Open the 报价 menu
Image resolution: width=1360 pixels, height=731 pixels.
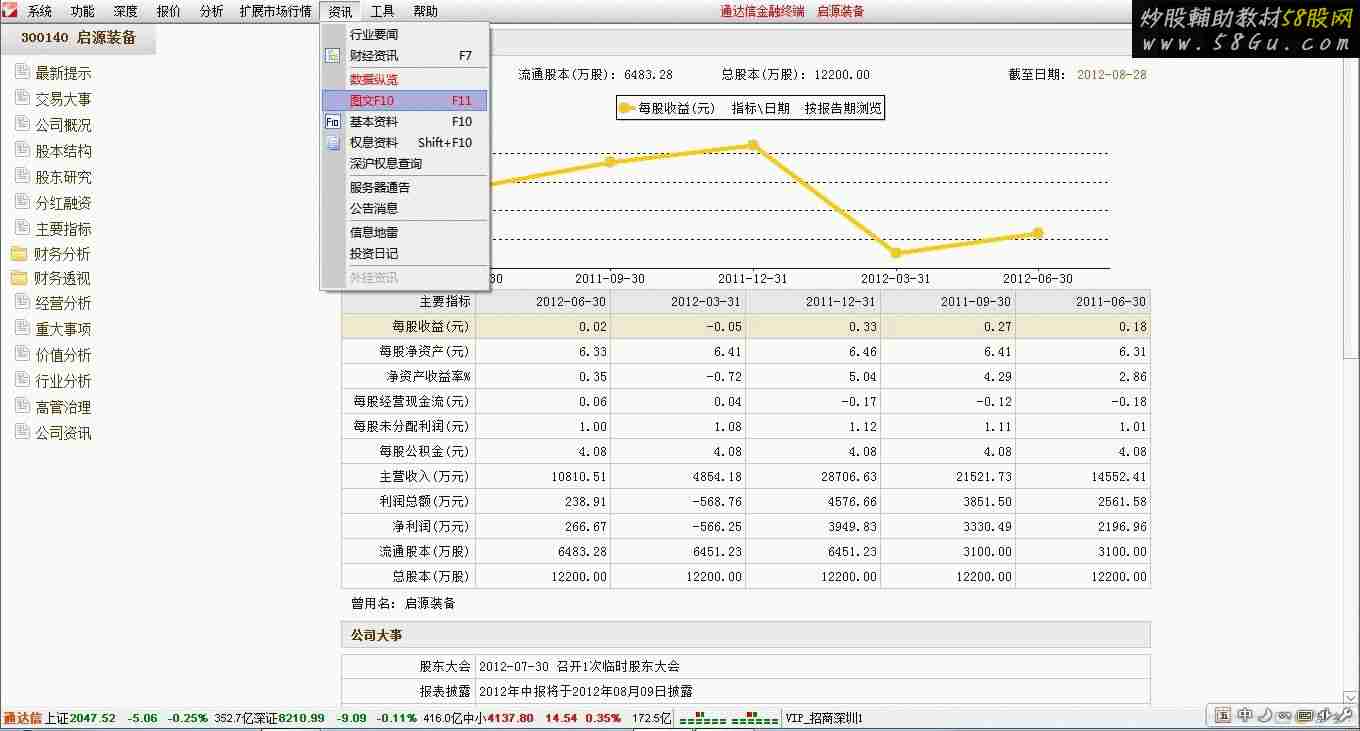[168, 12]
